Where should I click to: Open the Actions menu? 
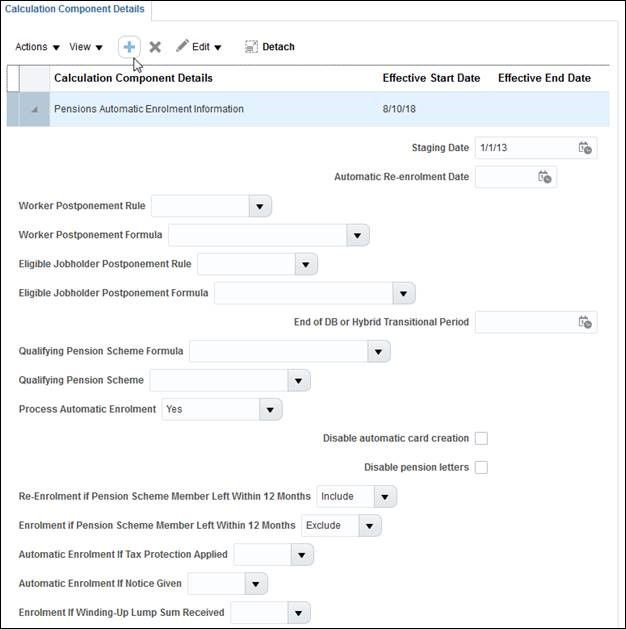[37, 47]
